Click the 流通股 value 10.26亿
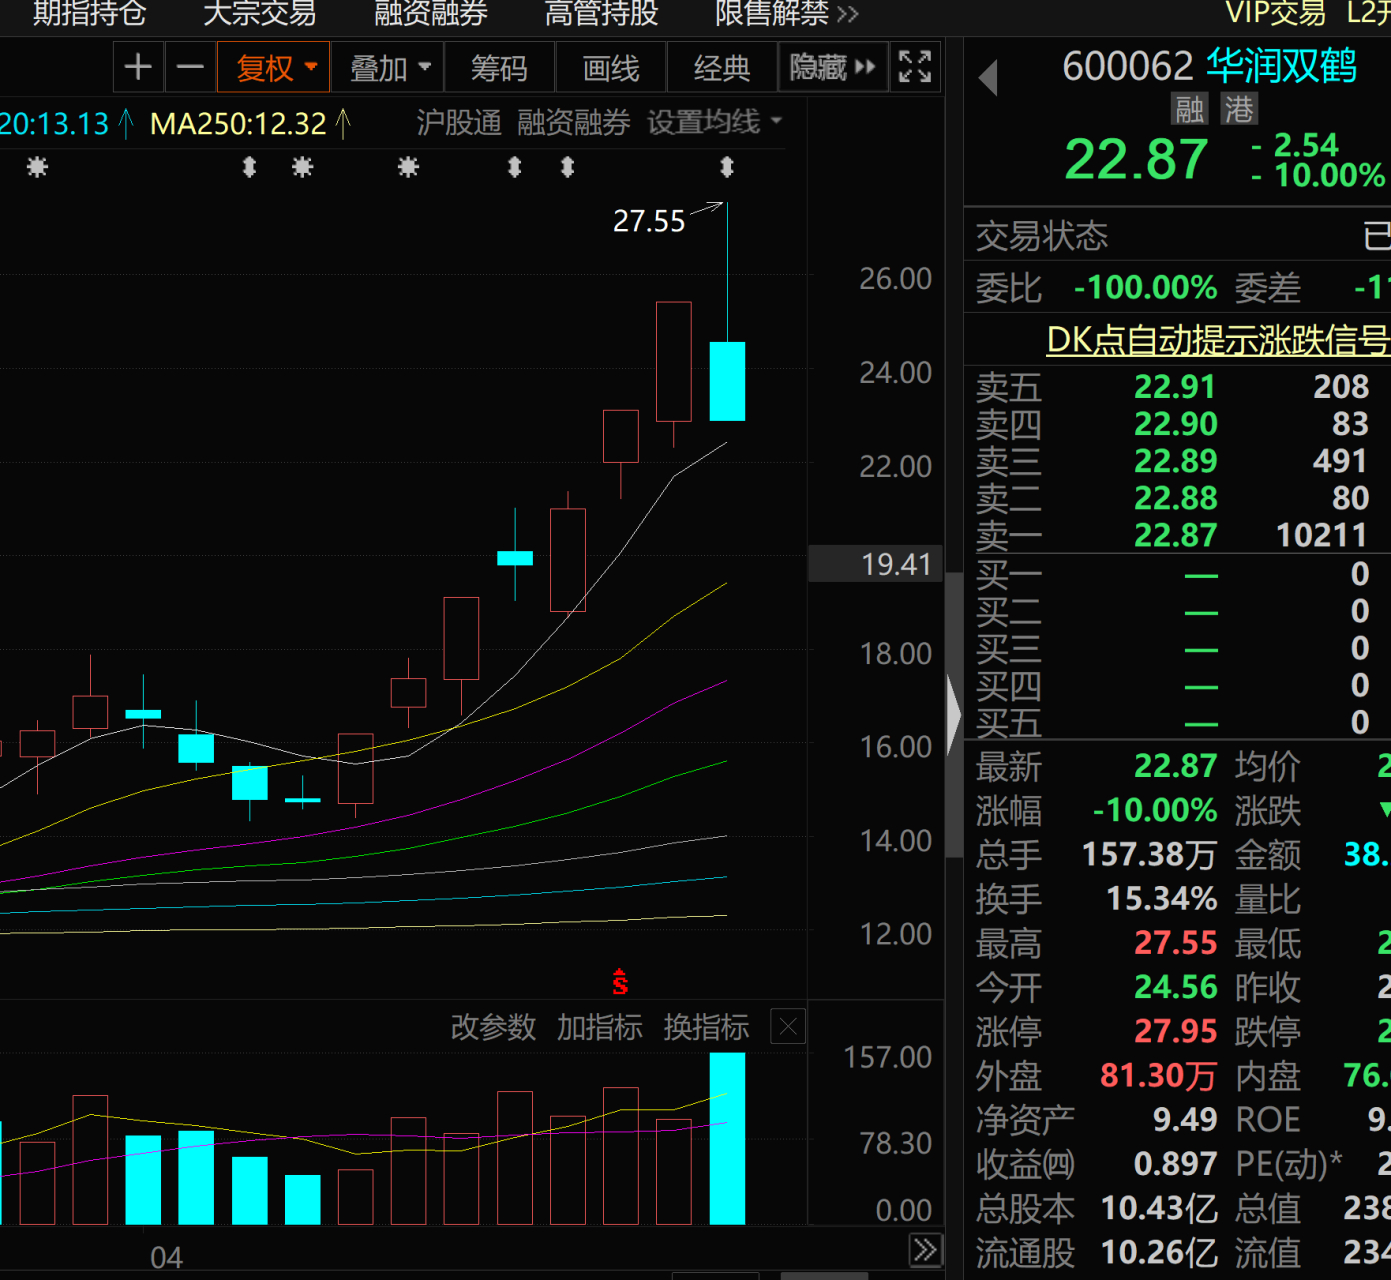The height and width of the screenshot is (1280, 1391). coord(1159,1252)
